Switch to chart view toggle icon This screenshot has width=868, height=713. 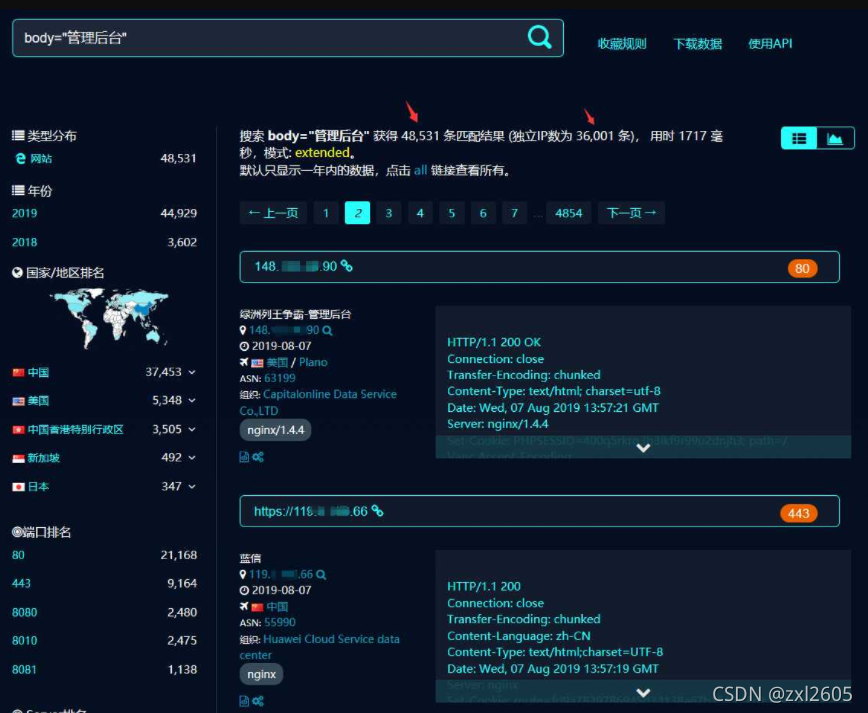click(835, 138)
